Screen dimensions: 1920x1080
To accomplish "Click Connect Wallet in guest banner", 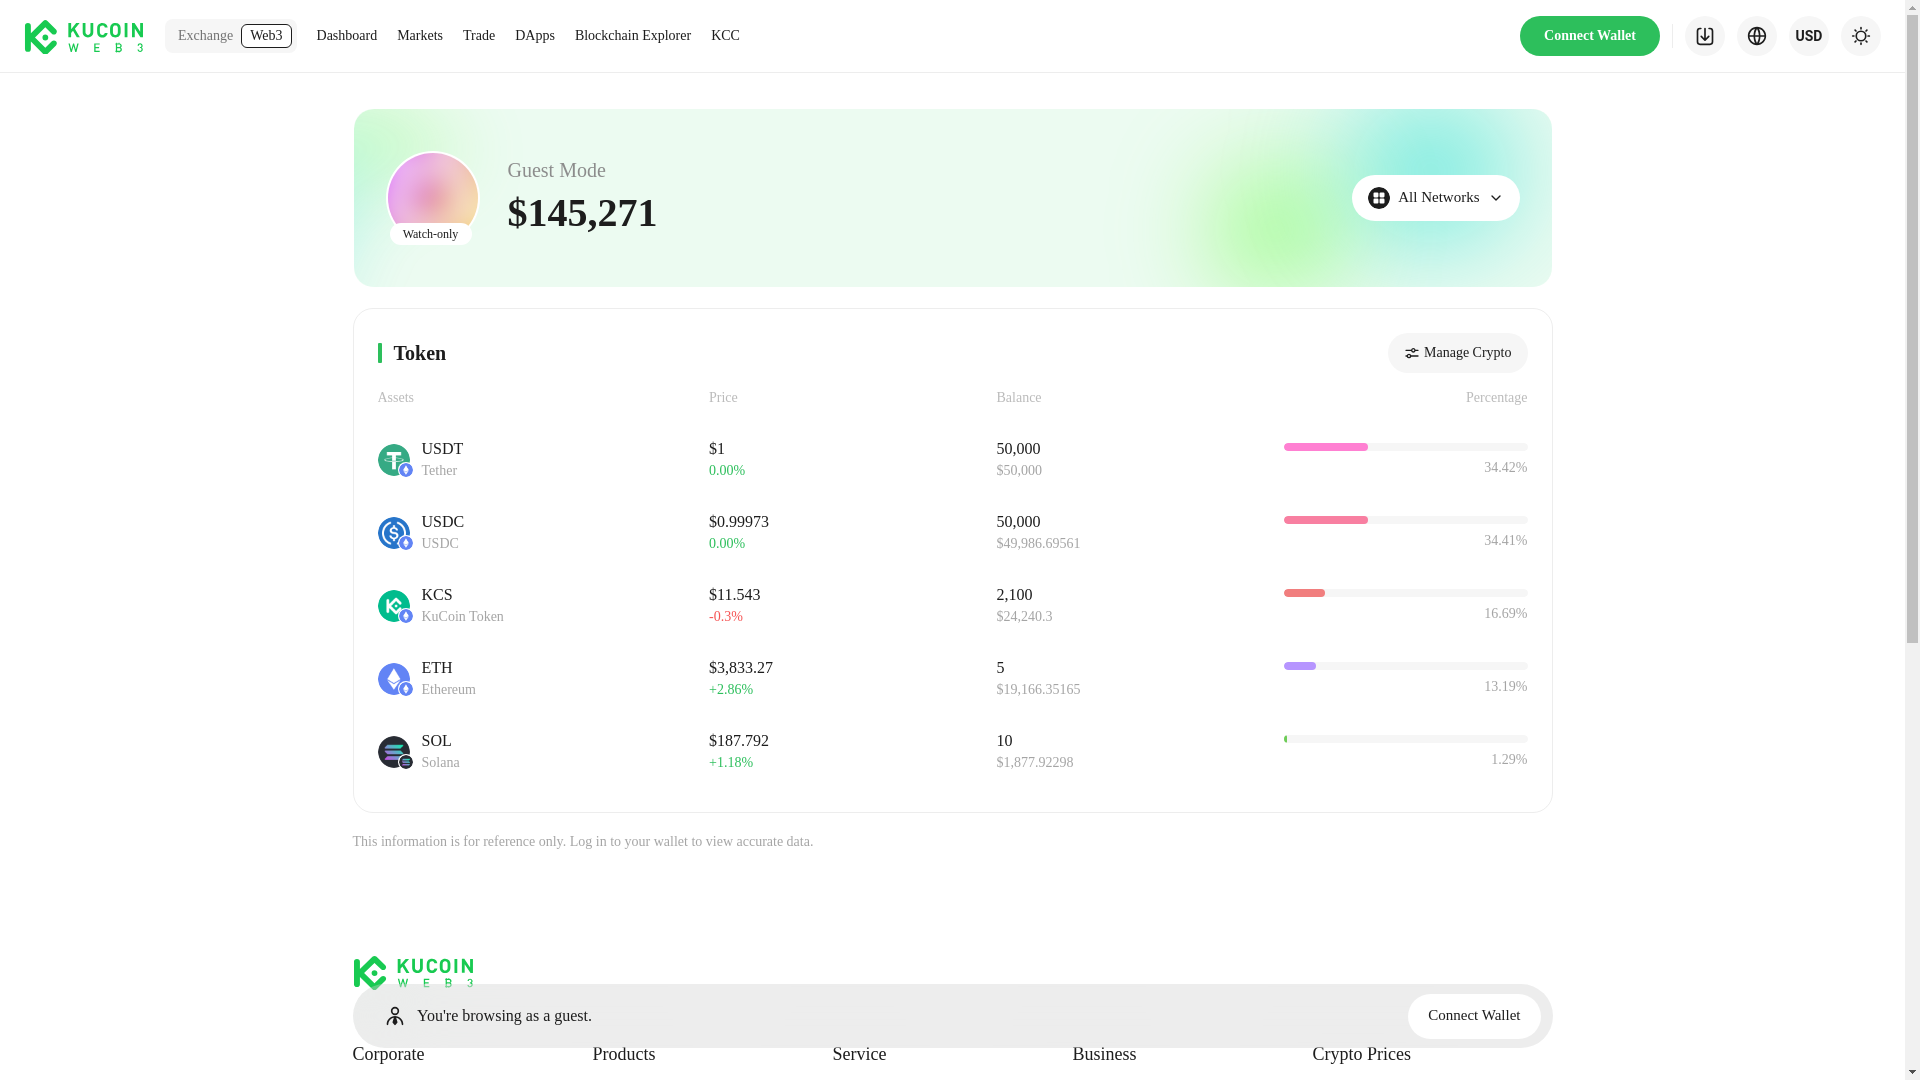I will 1474,1016.
